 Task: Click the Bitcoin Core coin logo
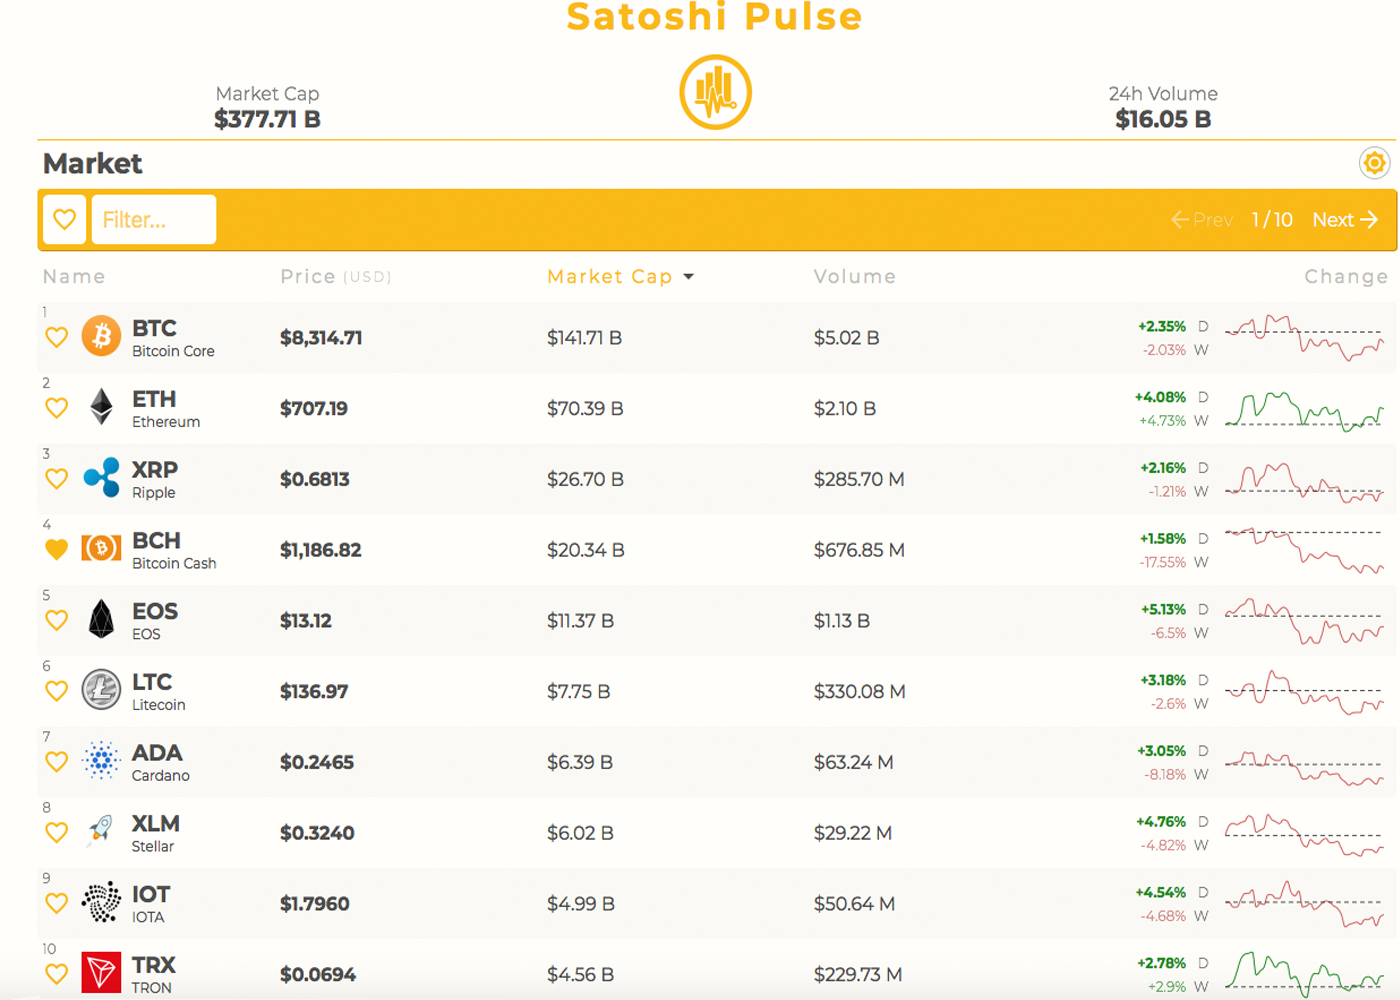click(x=101, y=336)
